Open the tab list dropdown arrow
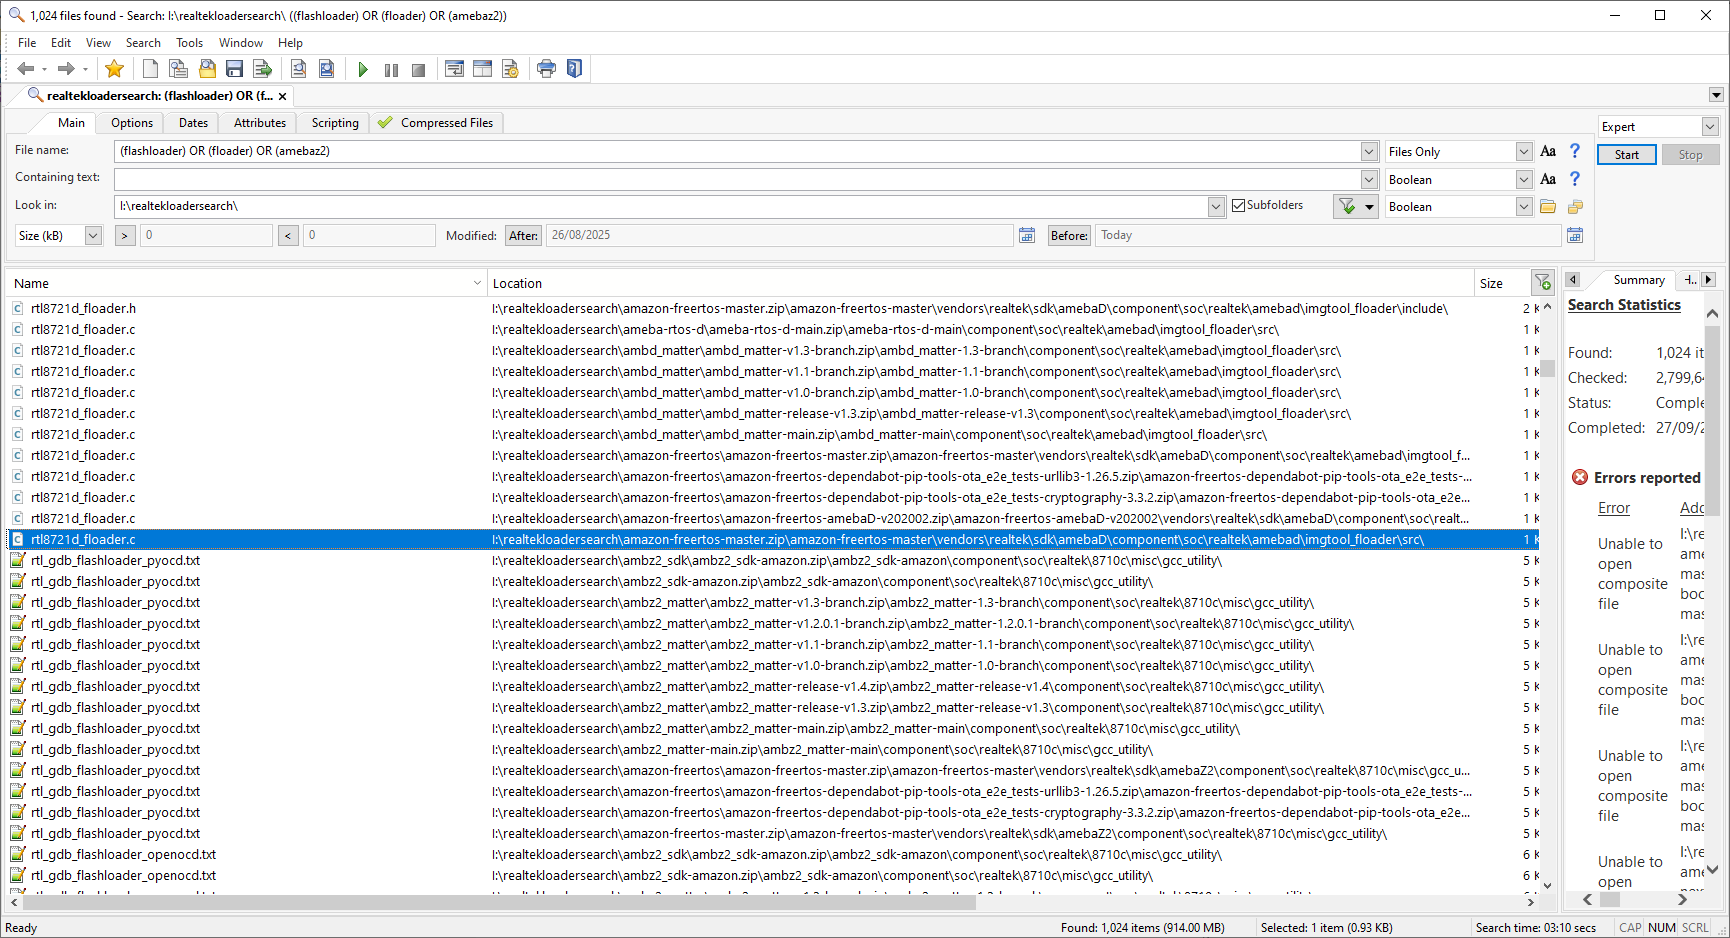 [1716, 96]
